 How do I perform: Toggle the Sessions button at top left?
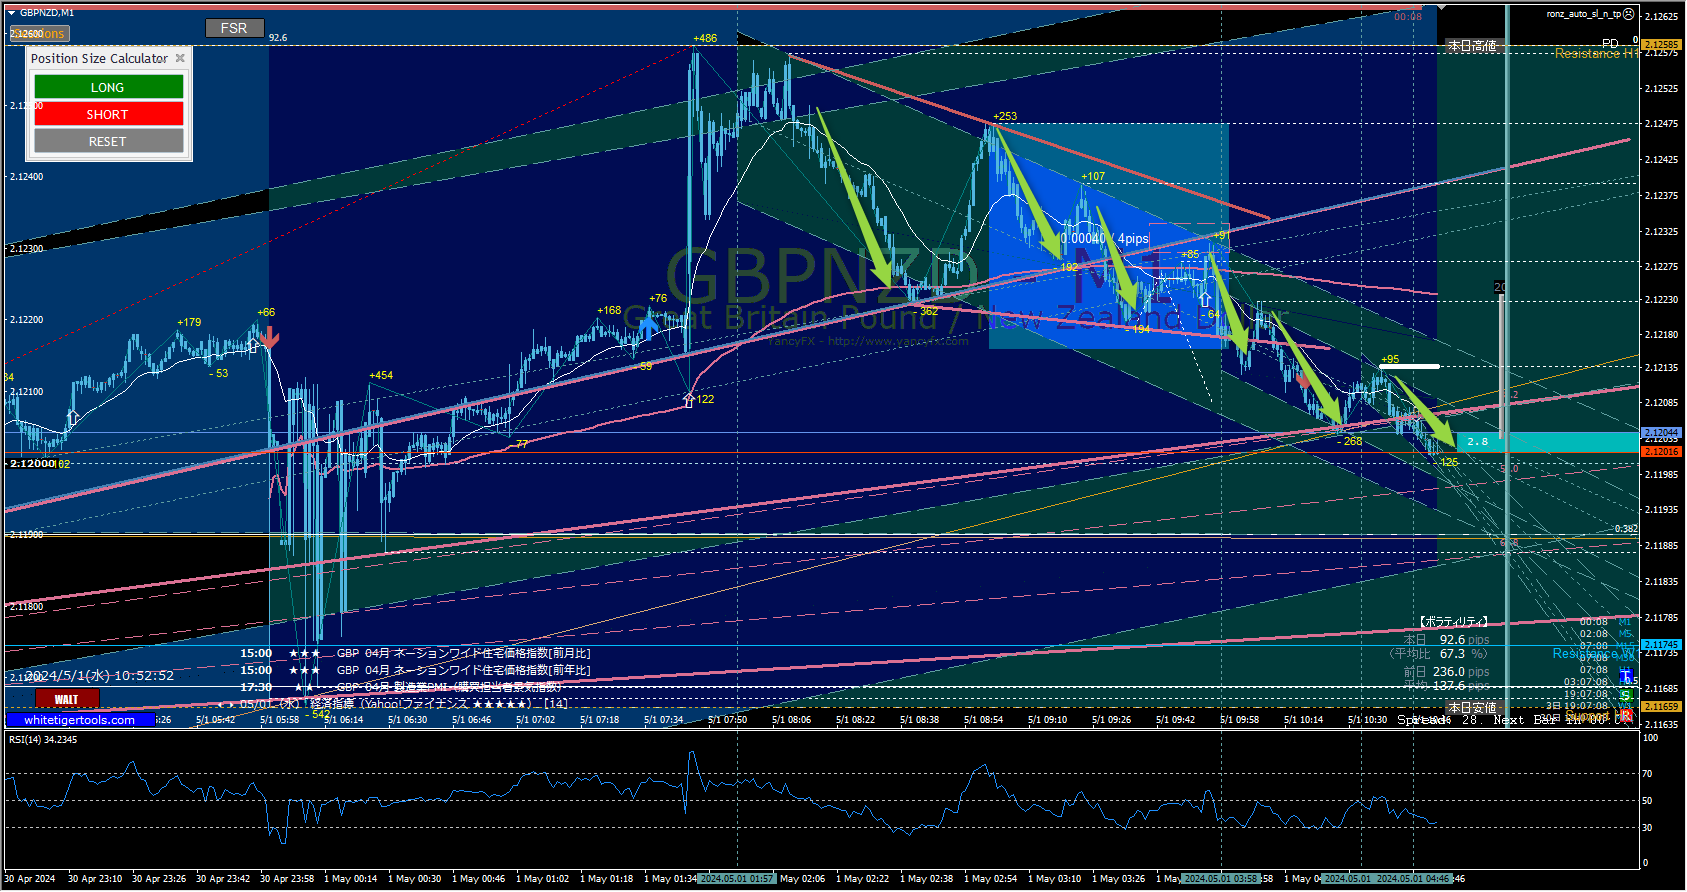pos(40,34)
